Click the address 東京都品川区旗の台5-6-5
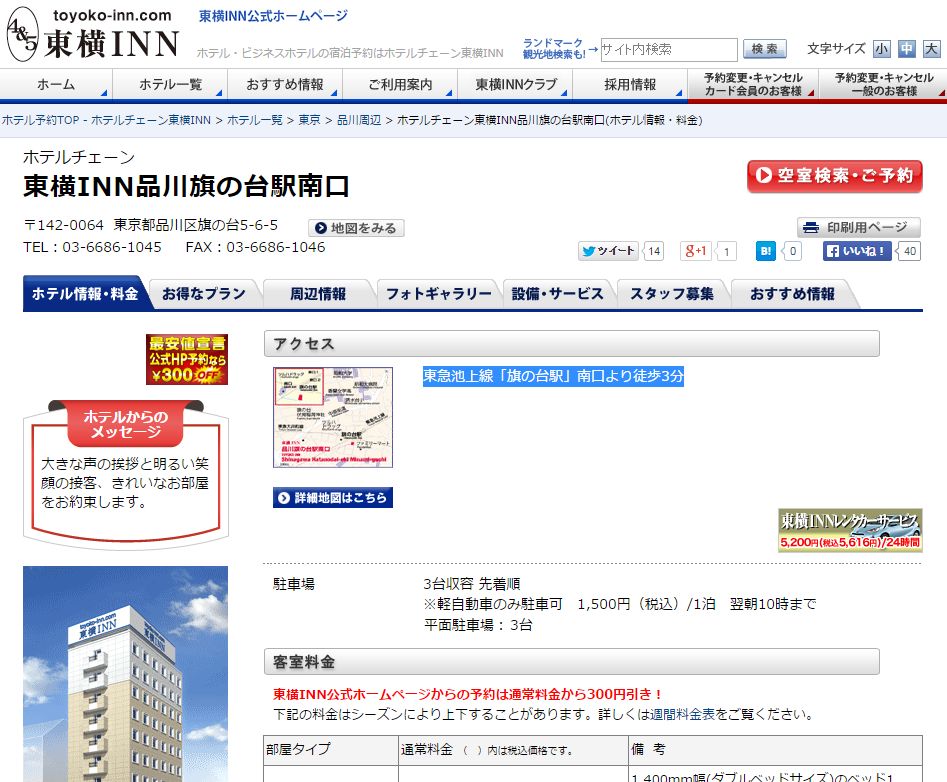 point(196,225)
